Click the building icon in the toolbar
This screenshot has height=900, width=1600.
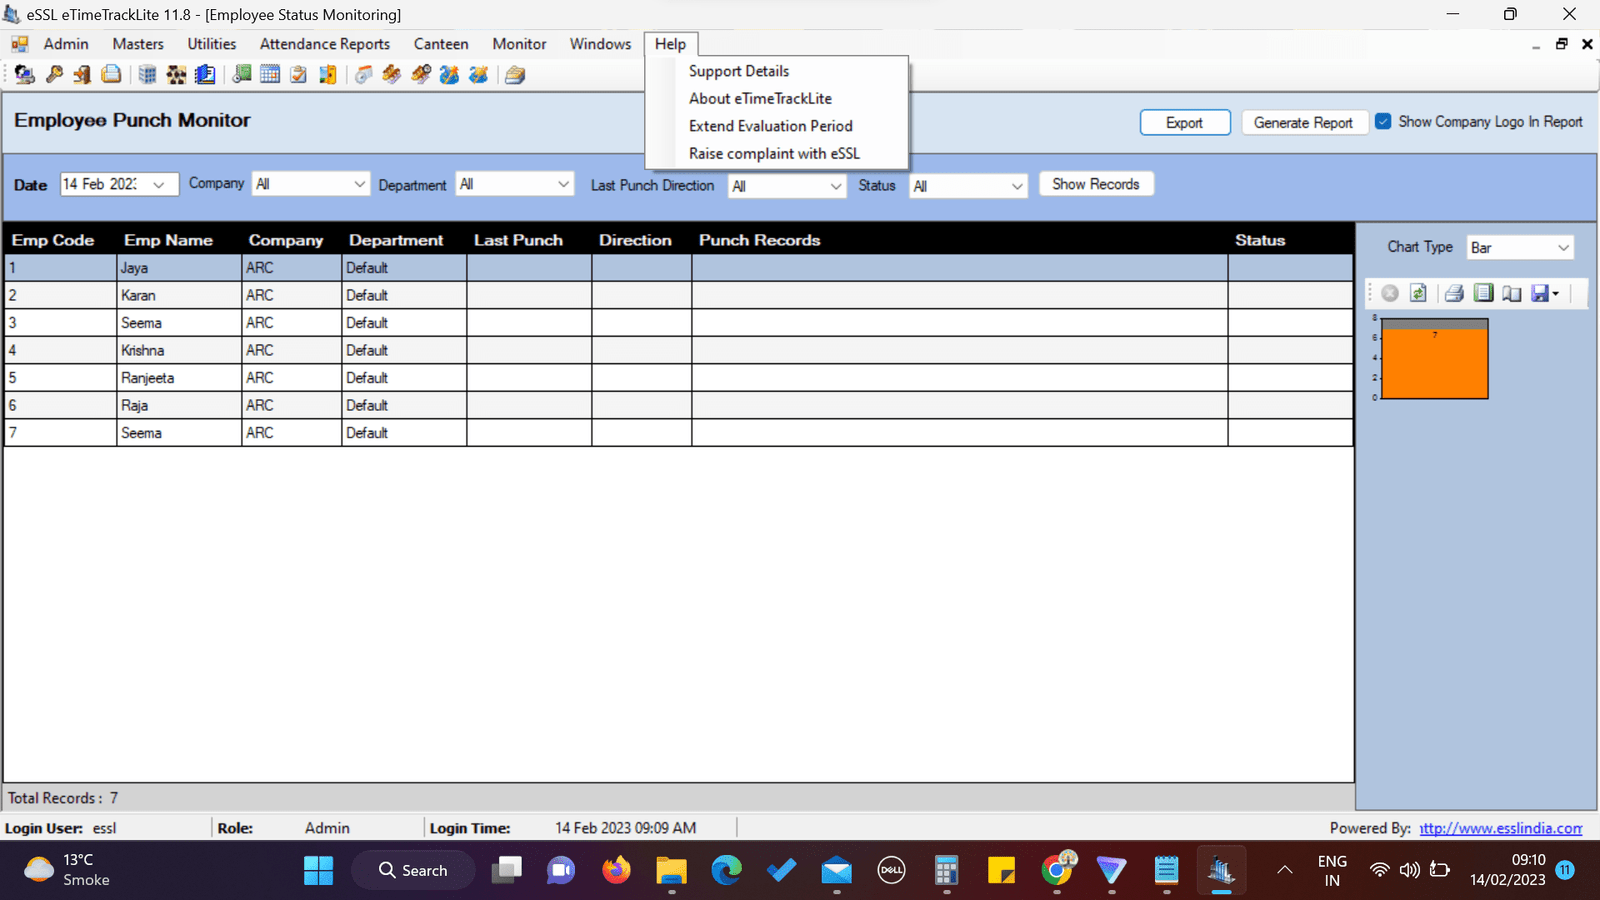pos(147,75)
